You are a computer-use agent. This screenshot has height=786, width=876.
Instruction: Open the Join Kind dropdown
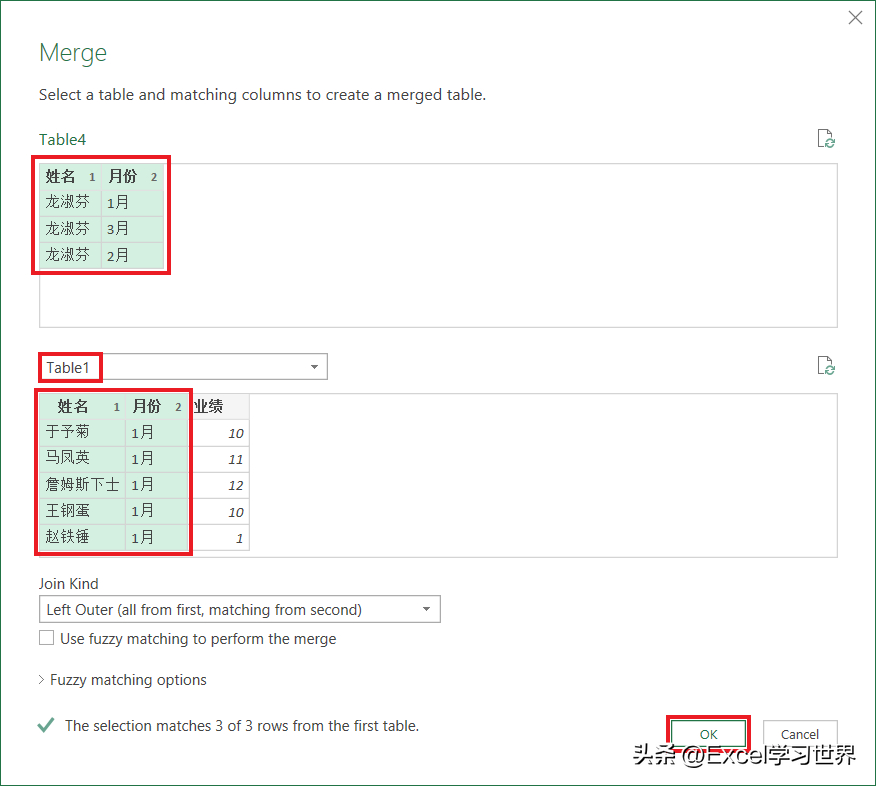(240, 609)
